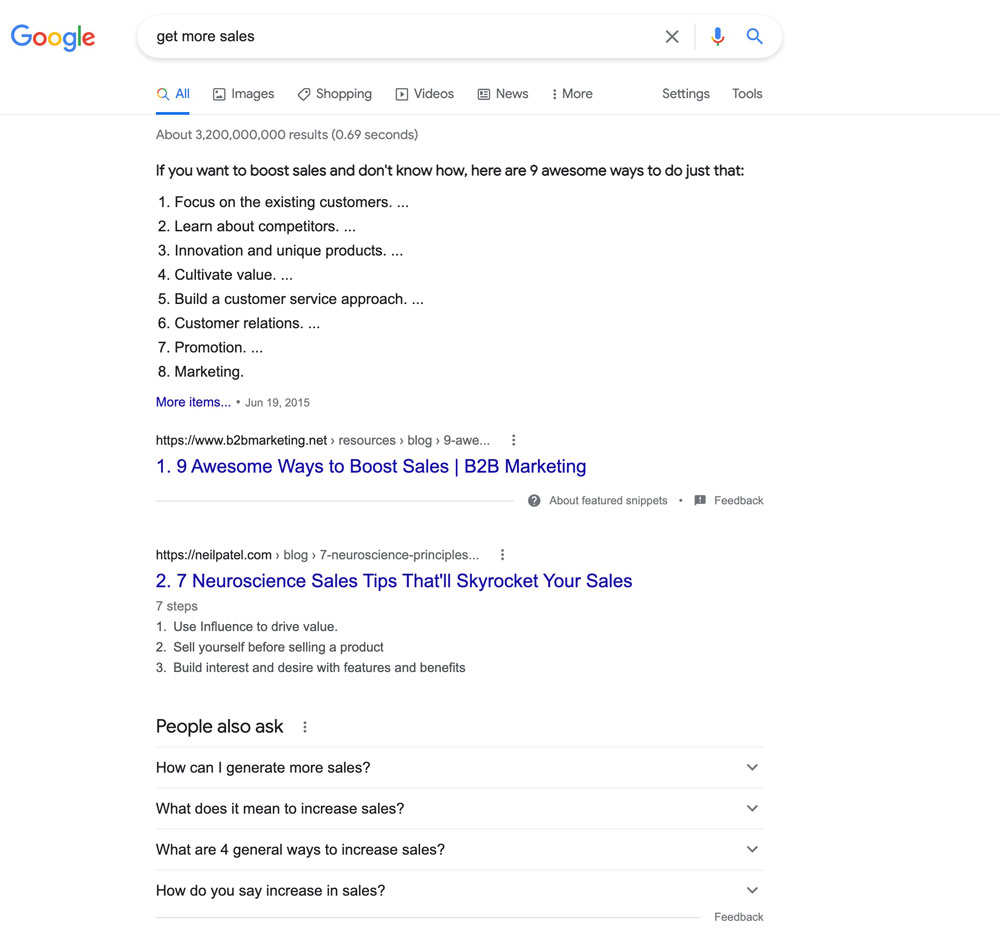Viewport: 1000px width, 942px height.
Task: Open options dots beside neilpatel.com URL
Action: 503,555
